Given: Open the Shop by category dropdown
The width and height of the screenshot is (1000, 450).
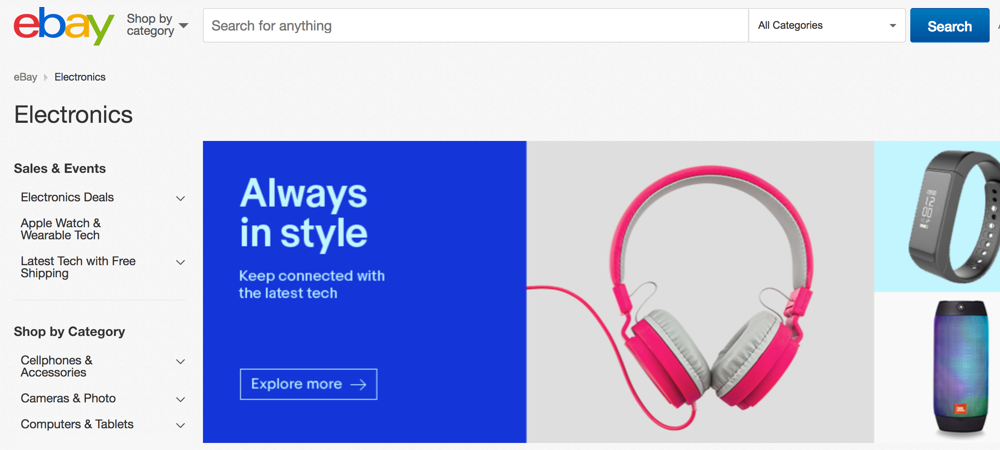Looking at the screenshot, I should [x=158, y=25].
